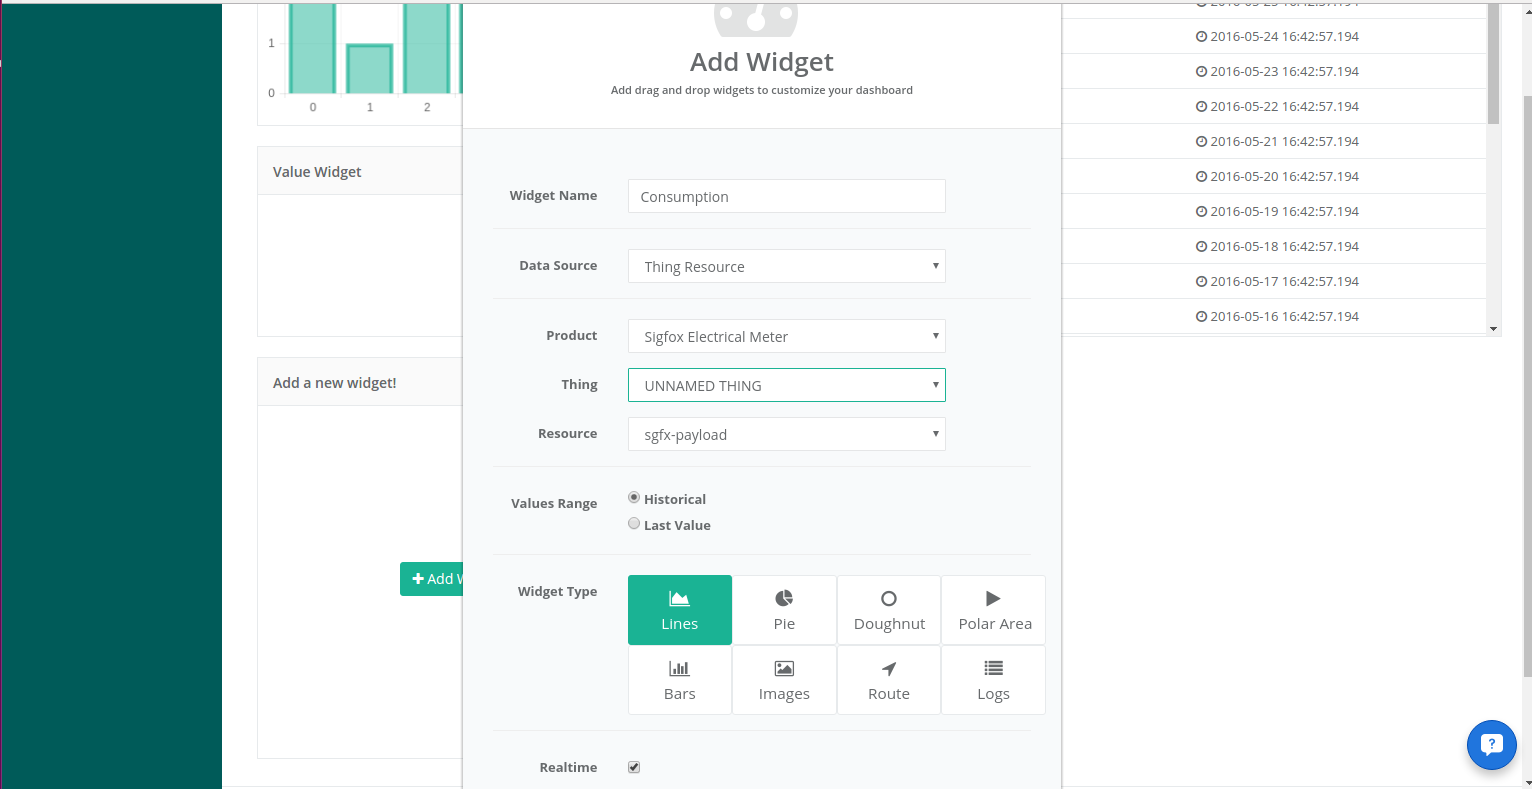Open the Thing dropdown
Screen dimensions: 1532x789
pos(787,385)
